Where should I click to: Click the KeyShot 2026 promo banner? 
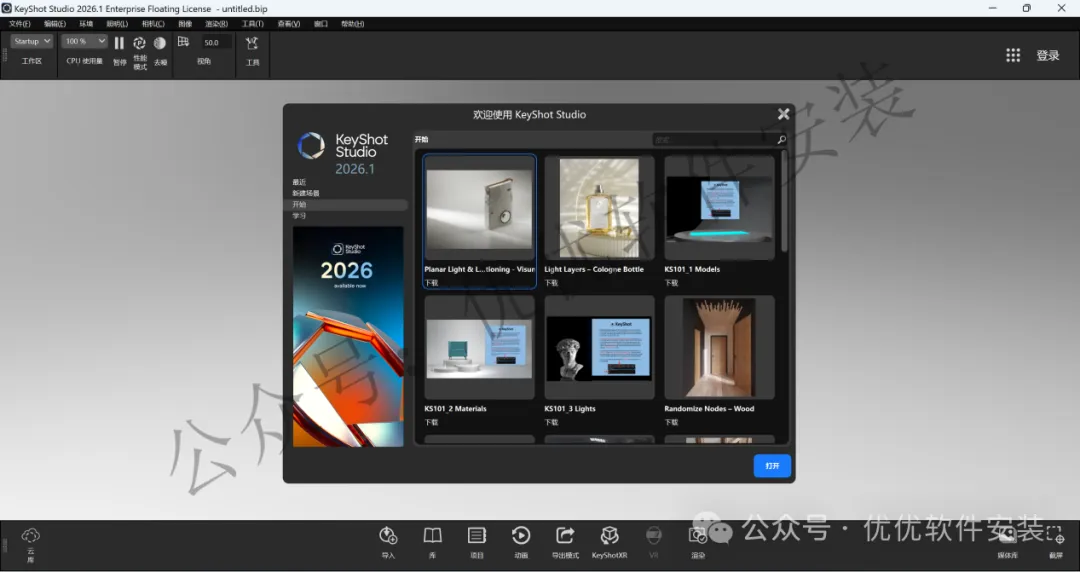tap(349, 336)
